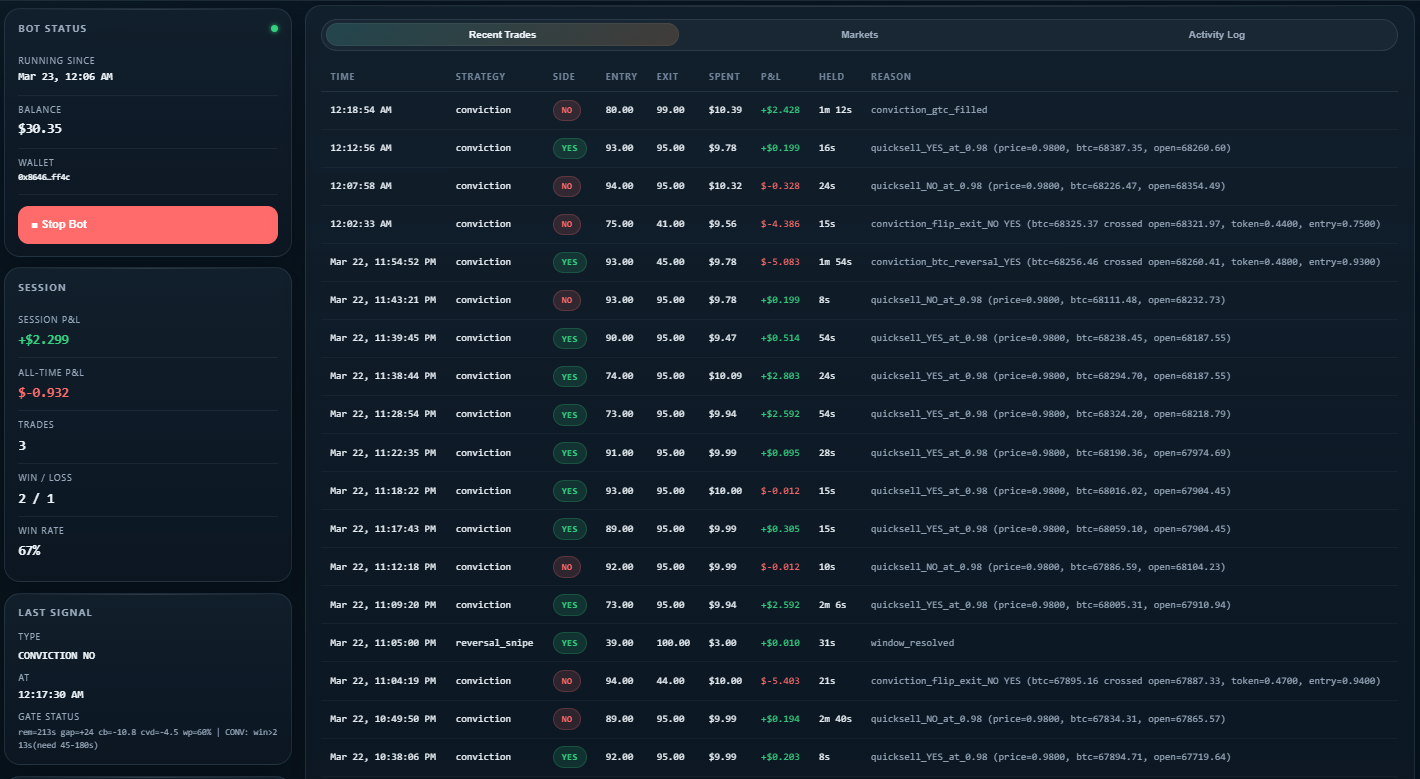Open the Activity Log tab
The width and height of the screenshot is (1420, 779).
tap(1216, 34)
